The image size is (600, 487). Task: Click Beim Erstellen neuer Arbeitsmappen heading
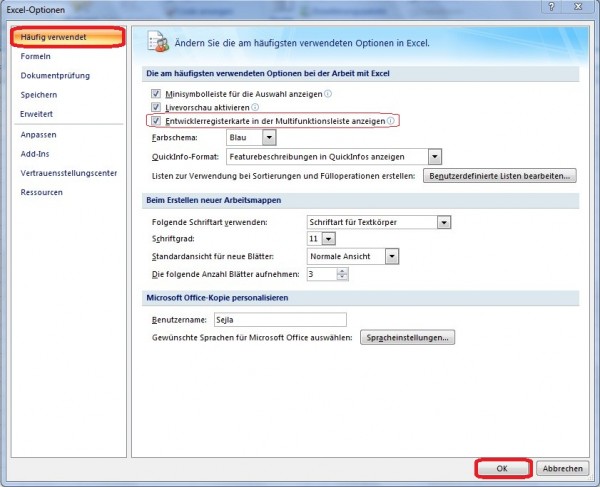click(x=214, y=200)
